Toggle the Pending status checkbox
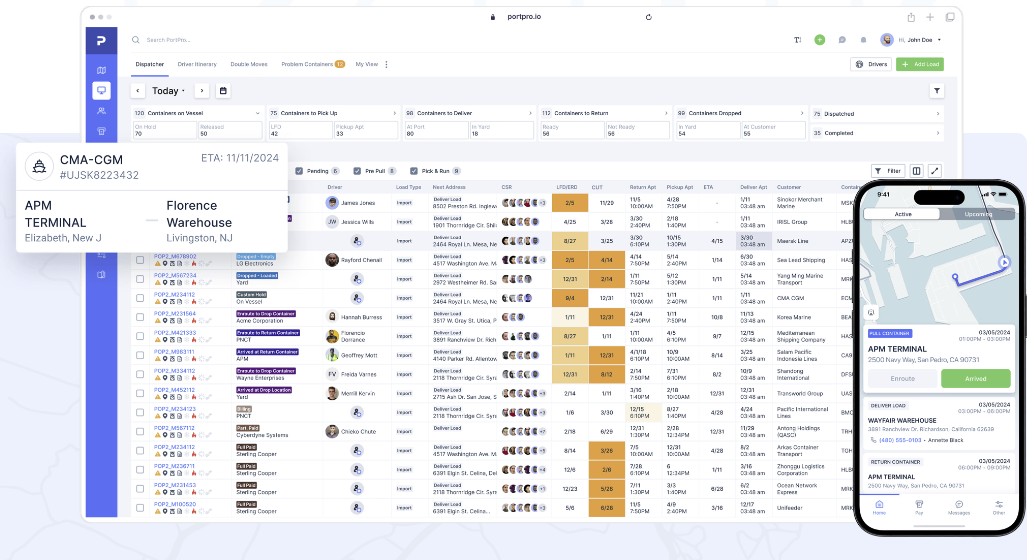This screenshot has height=560, width=1035. [299, 171]
